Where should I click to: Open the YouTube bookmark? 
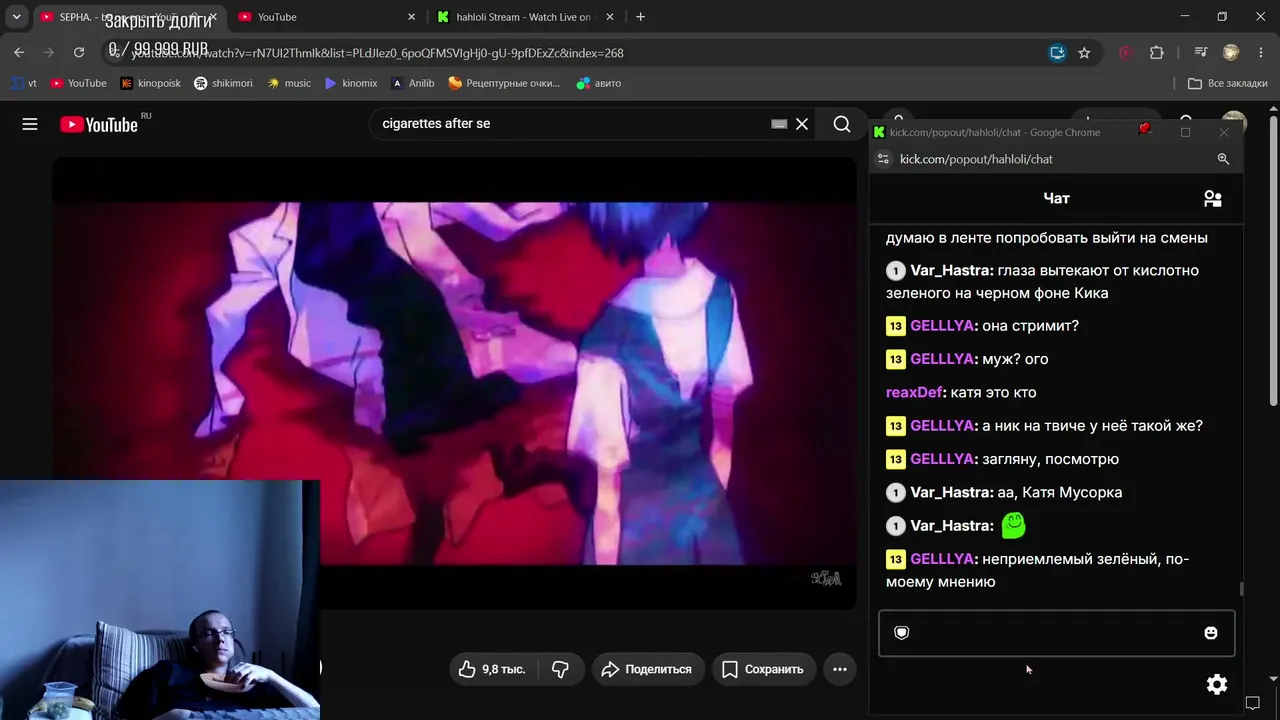[78, 83]
